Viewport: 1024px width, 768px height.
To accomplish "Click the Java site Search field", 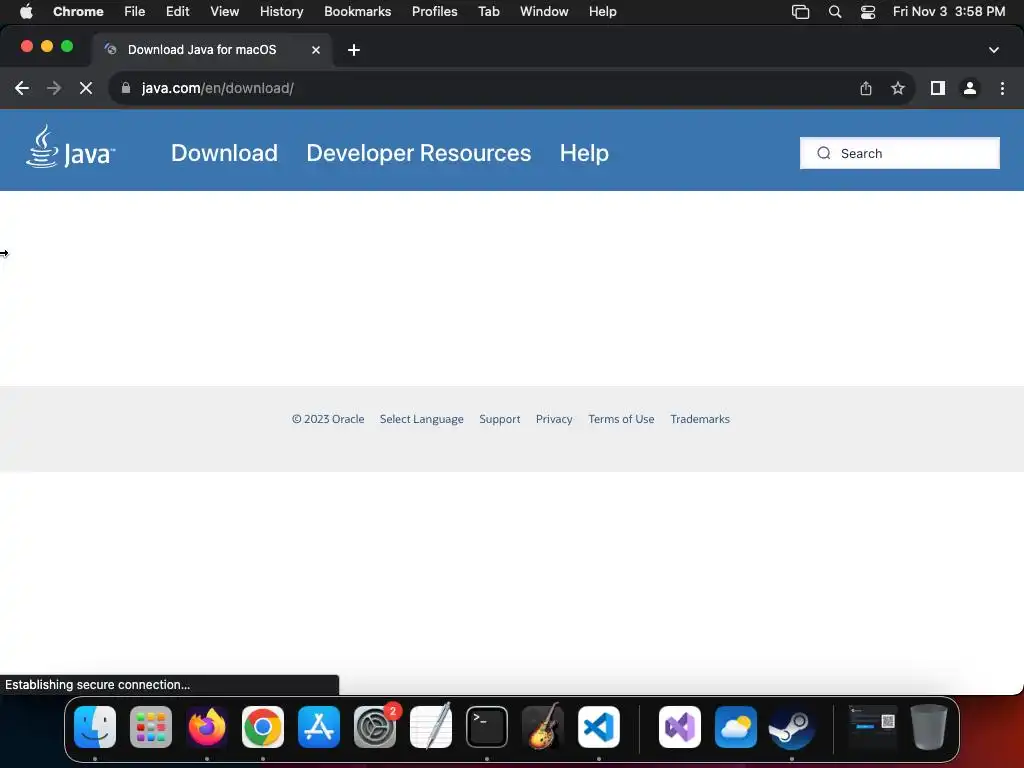I will point(899,153).
